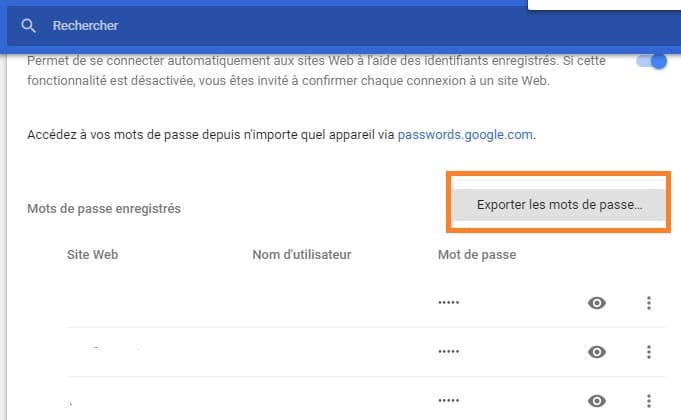681x420 pixels.
Task: Click the Site Web column header
Action: [x=93, y=255]
